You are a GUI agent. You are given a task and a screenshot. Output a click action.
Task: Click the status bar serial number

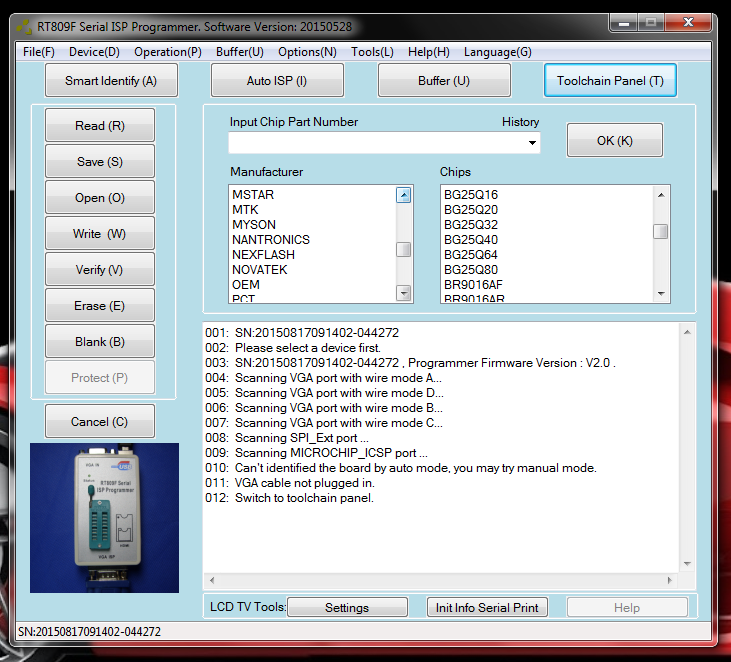point(89,631)
